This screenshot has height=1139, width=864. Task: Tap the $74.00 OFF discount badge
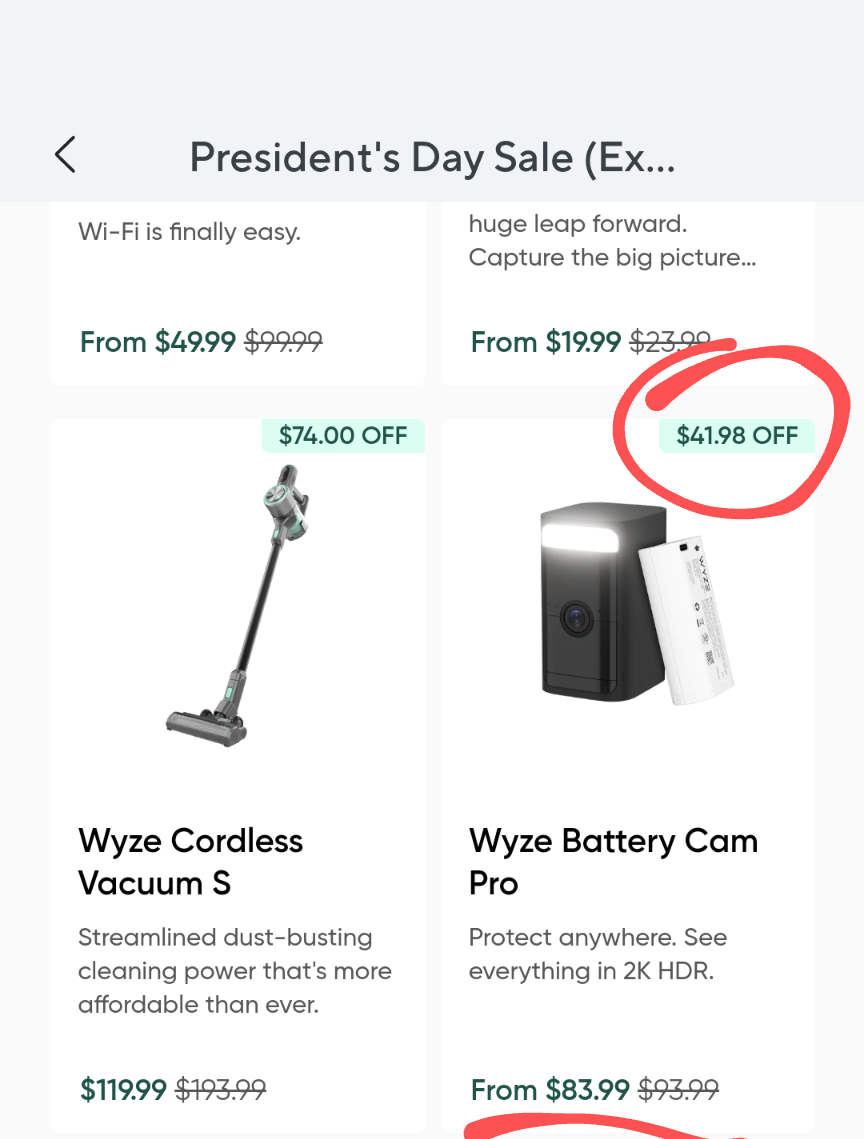coord(343,436)
